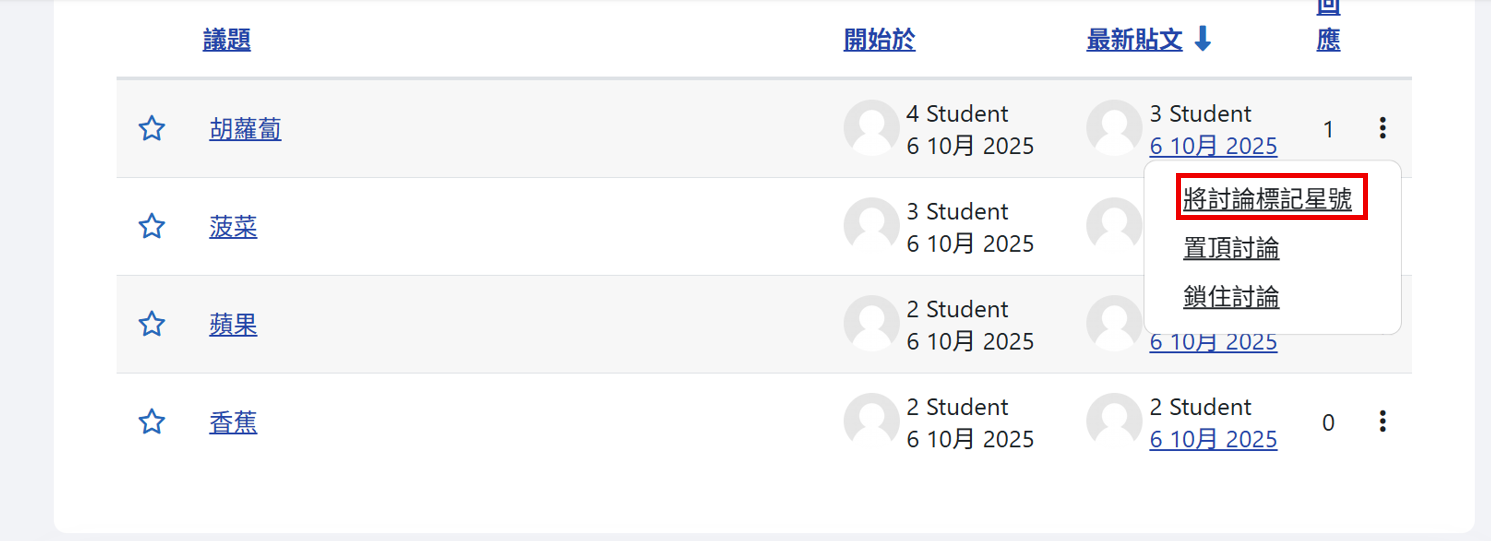Select 將討論標記星號 menu option

click(1267, 200)
